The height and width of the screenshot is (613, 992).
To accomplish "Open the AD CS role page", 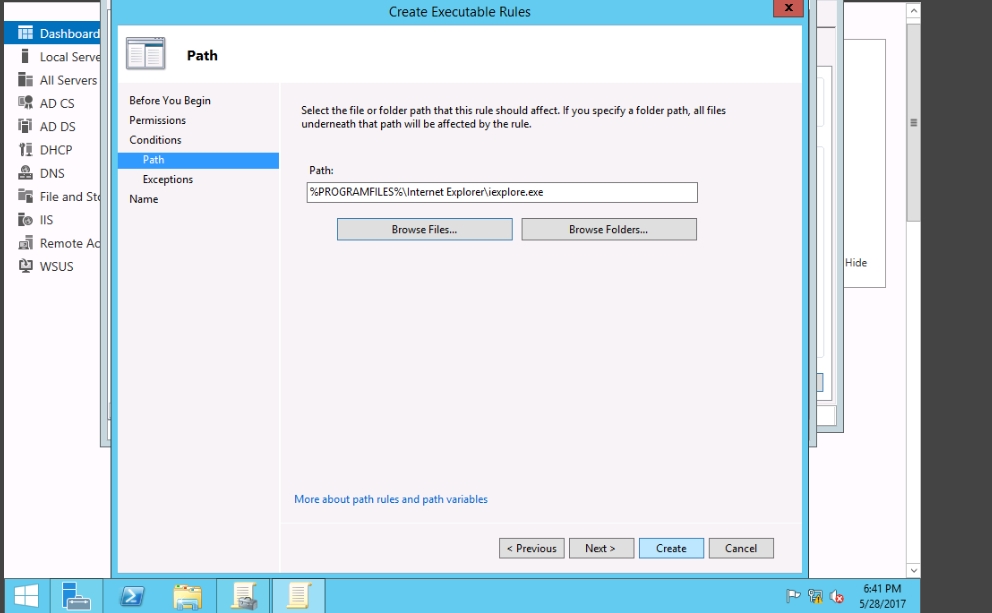I will 56,103.
